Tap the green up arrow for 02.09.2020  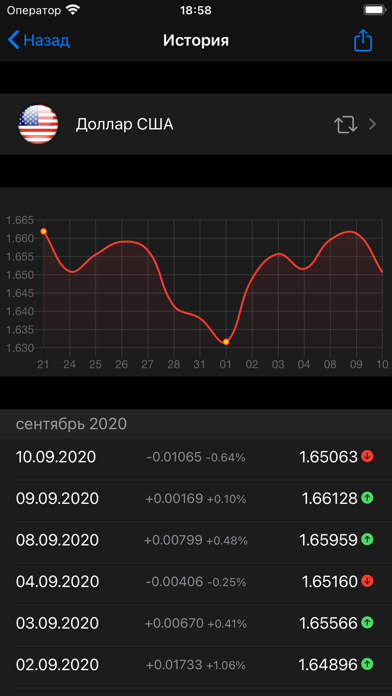click(x=367, y=664)
